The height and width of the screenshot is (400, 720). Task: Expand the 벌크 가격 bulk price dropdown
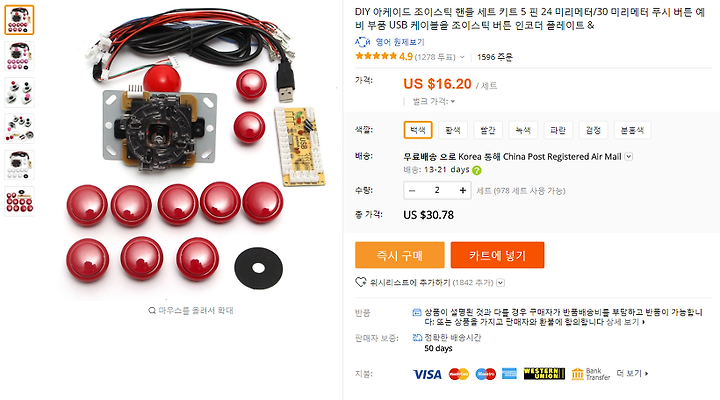pos(453,101)
